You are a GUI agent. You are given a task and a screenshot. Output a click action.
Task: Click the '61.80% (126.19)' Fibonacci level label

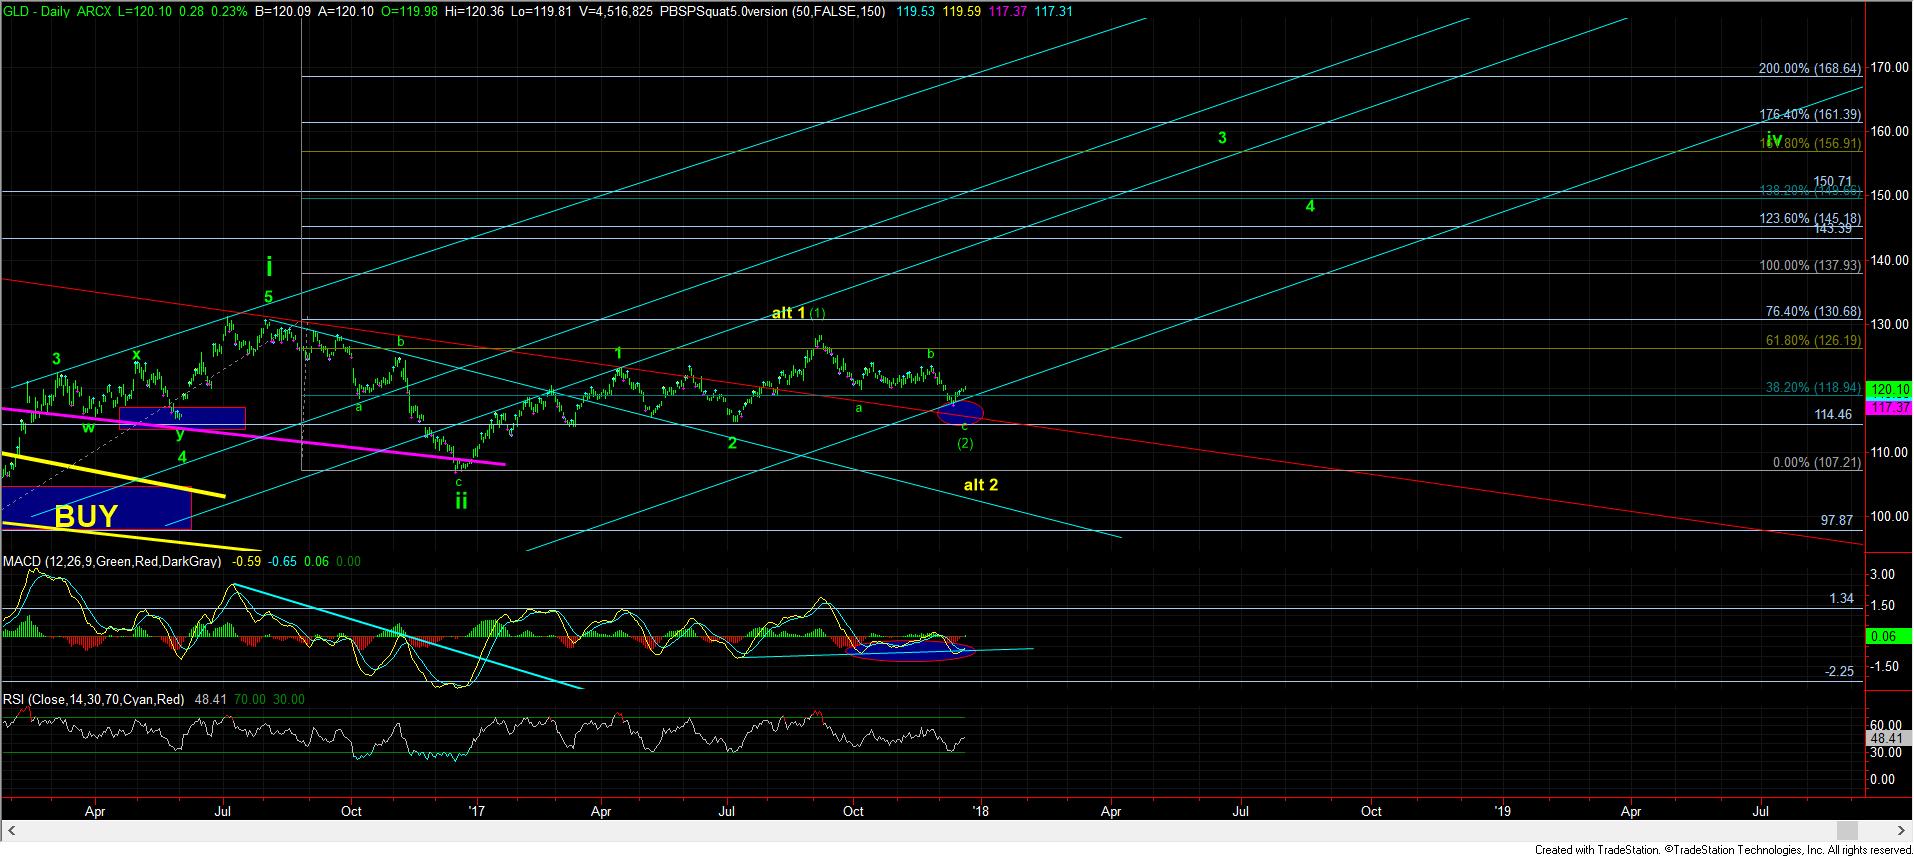(1813, 340)
